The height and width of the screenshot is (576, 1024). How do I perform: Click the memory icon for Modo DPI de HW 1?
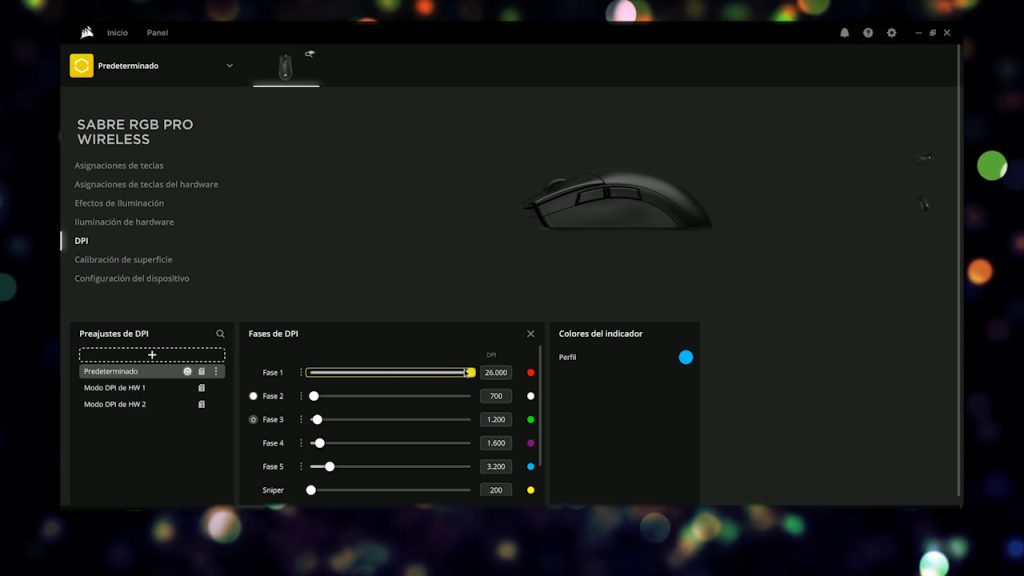(x=202, y=388)
